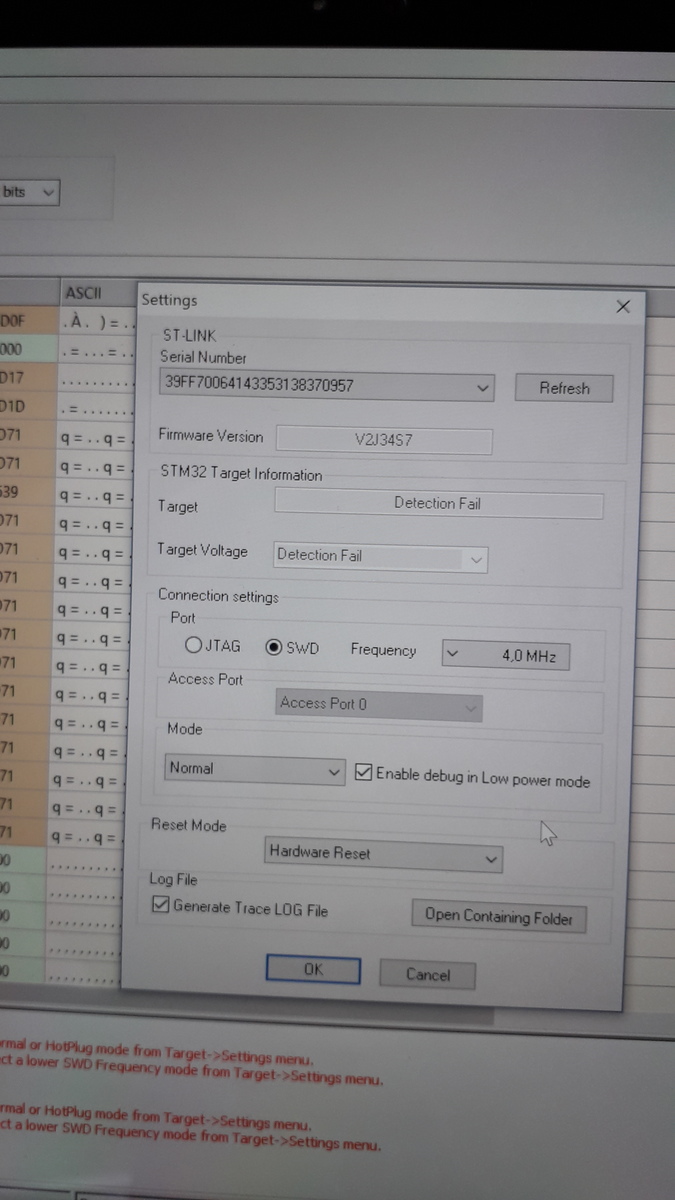Click the ASCII cell '.À. )=..'
The width and height of the screenshot is (675, 1200).
[x=96, y=322]
